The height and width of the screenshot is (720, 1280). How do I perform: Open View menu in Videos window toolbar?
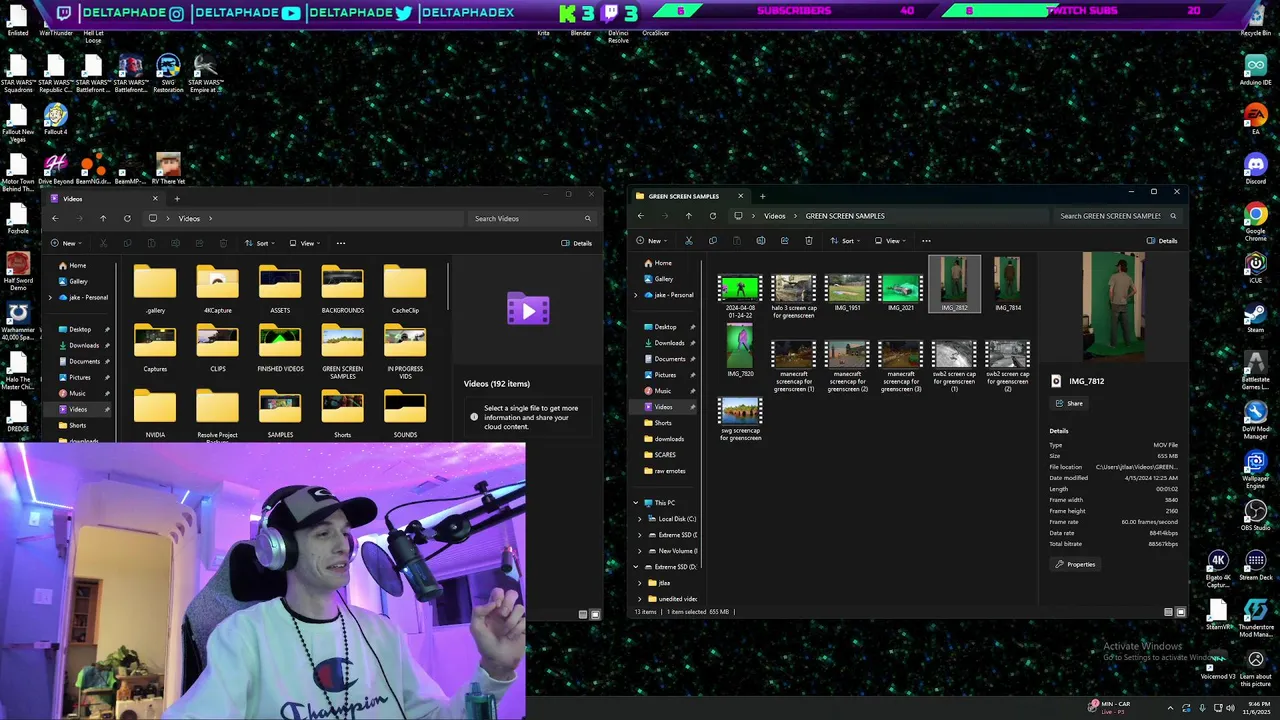click(x=304, y=243)
